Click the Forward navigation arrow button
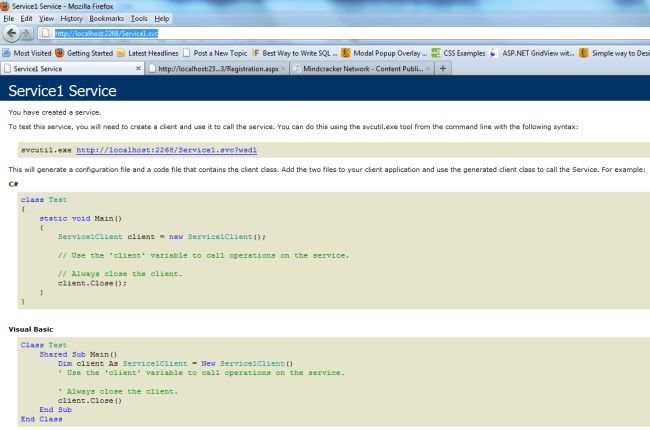Viewport: 650px width, 430px height. tap(26, 34)
